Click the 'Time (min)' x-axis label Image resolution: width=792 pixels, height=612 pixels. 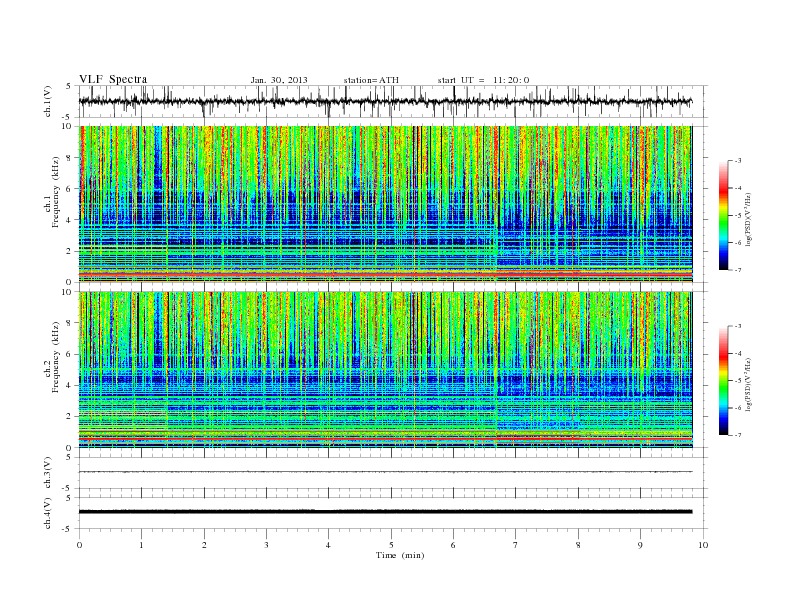400,555
